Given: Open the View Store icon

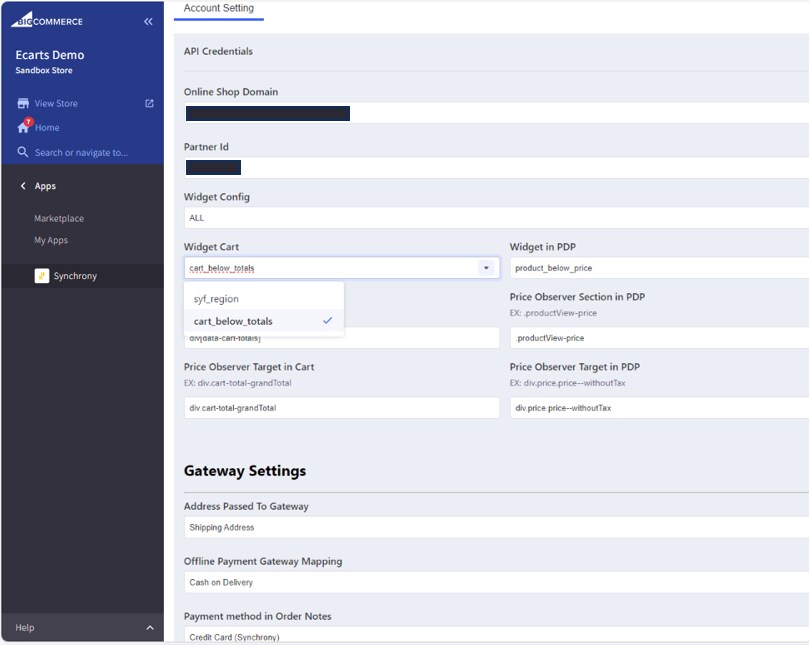Looking at the screenshot, I should point(22,103).
